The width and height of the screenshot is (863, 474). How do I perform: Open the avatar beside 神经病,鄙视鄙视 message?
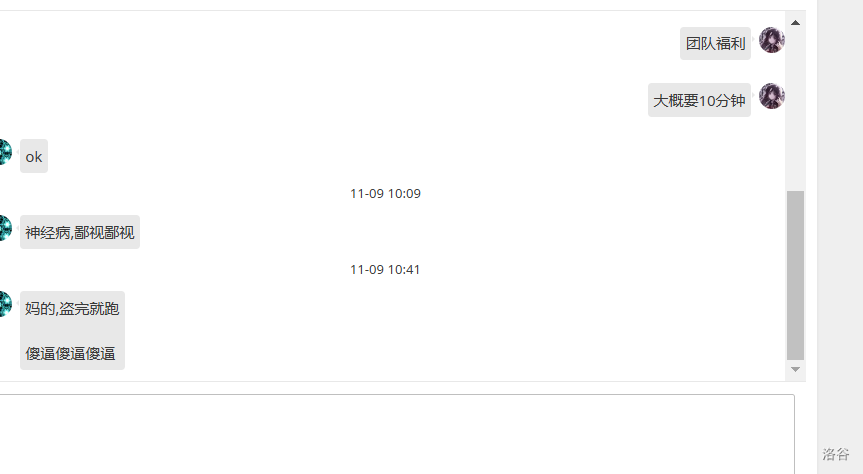click(x=5, y=229)
